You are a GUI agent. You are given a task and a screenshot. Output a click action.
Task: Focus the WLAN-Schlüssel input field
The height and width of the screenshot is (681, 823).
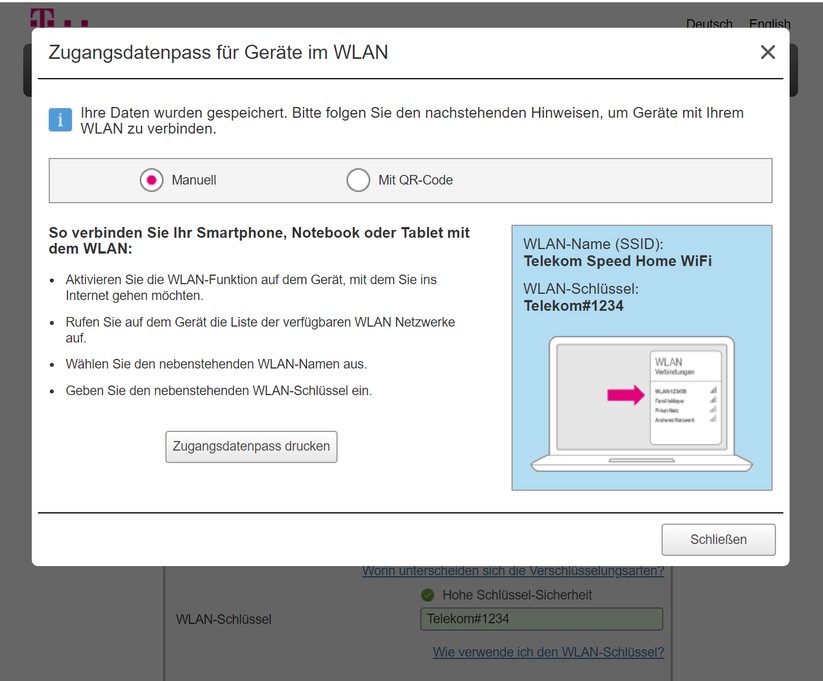[x=541, y=619]
